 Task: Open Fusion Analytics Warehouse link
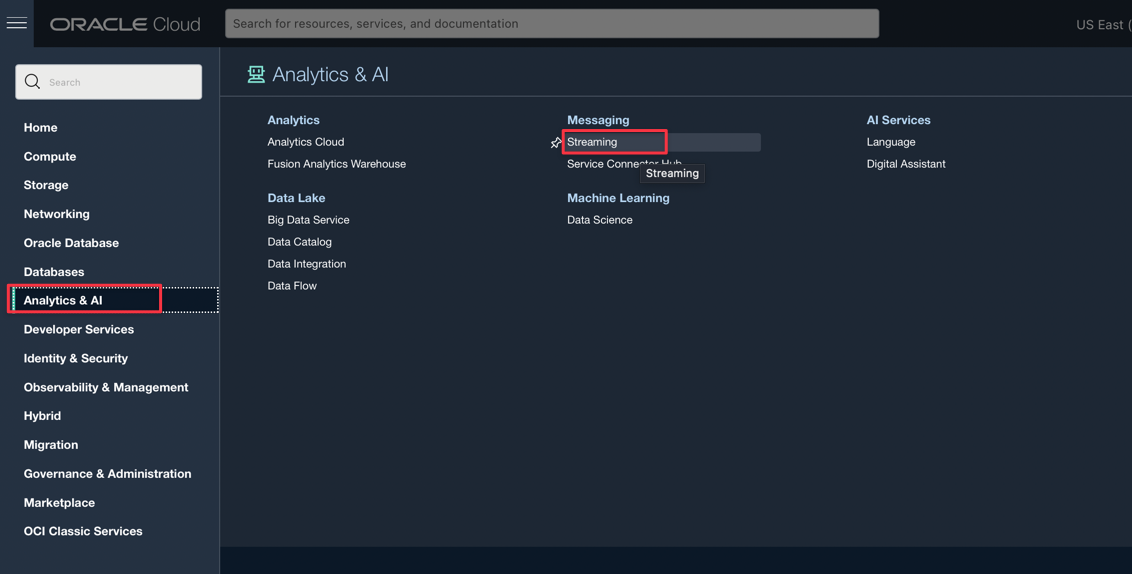(336, 164)
